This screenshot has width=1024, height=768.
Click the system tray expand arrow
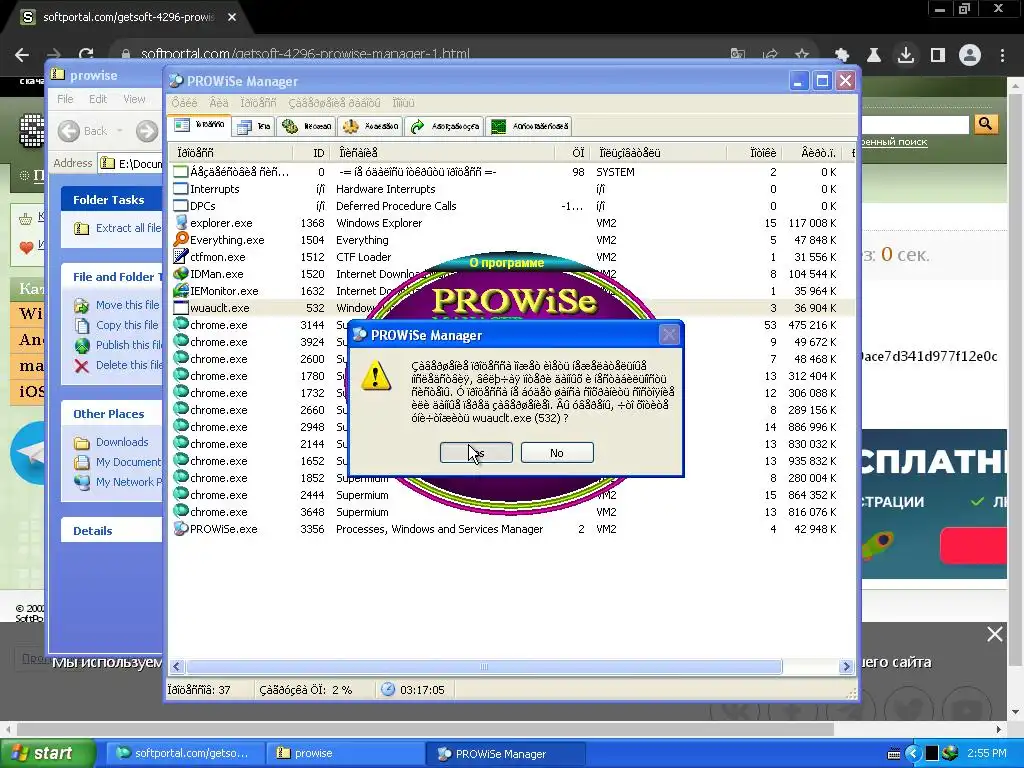pyautogui.click(x=913, y=754)
